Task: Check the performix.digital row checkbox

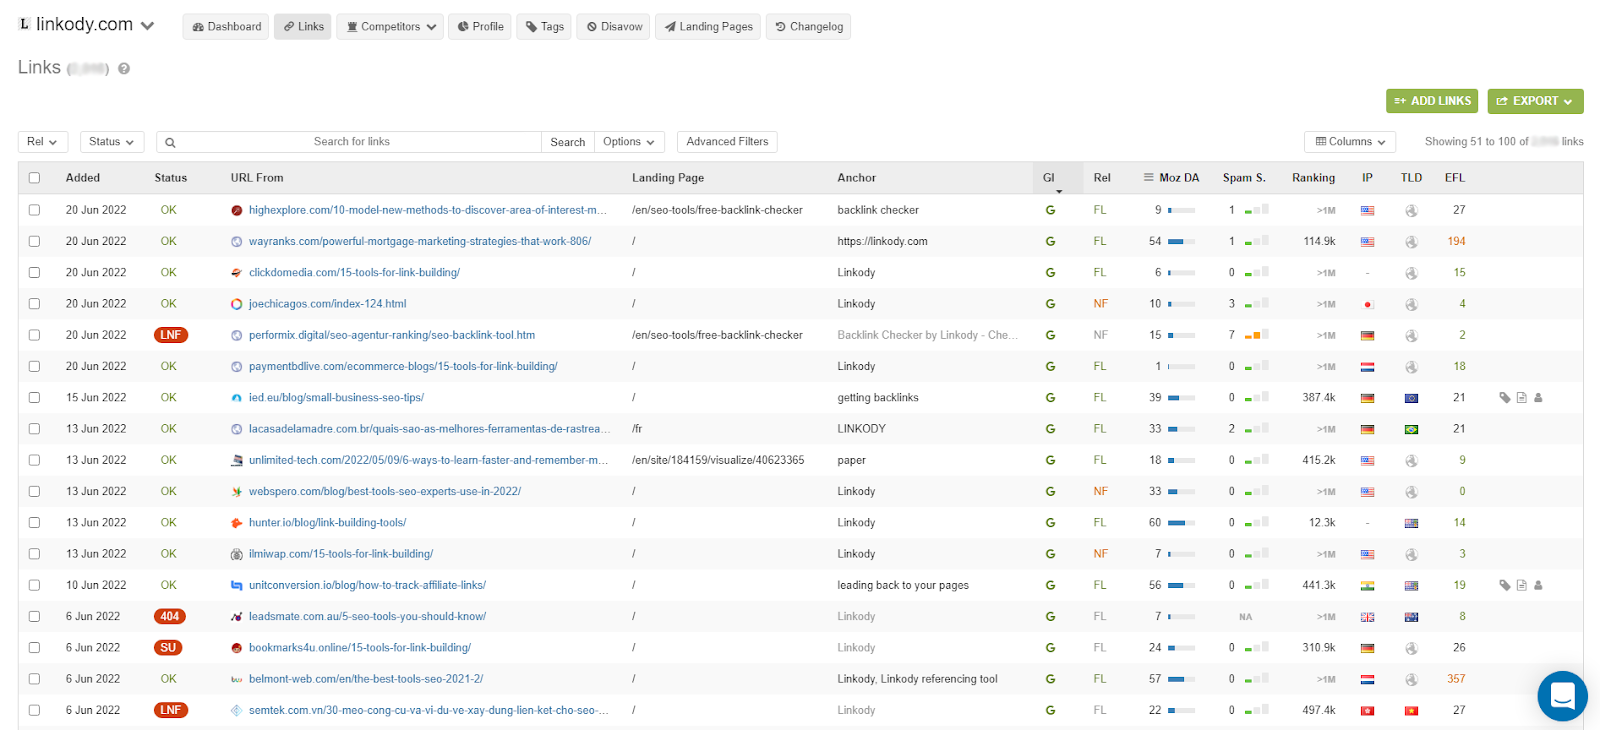Action: coord(34,335)
